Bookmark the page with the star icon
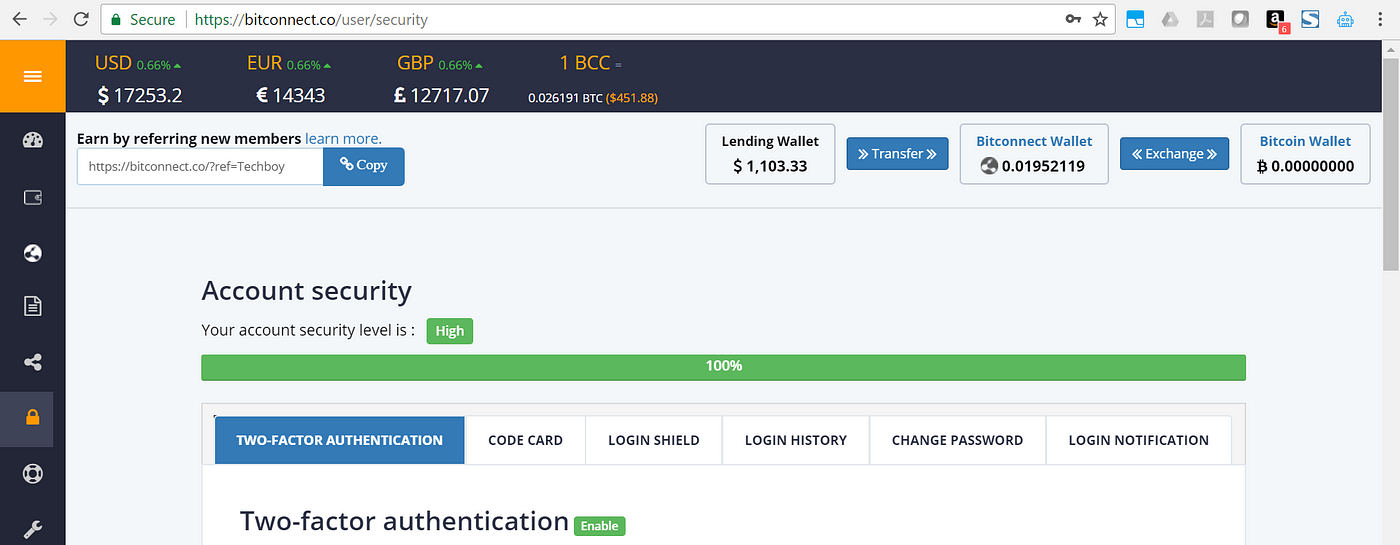Screen dimensions: 1400x545 click(x=1100, y=19)
